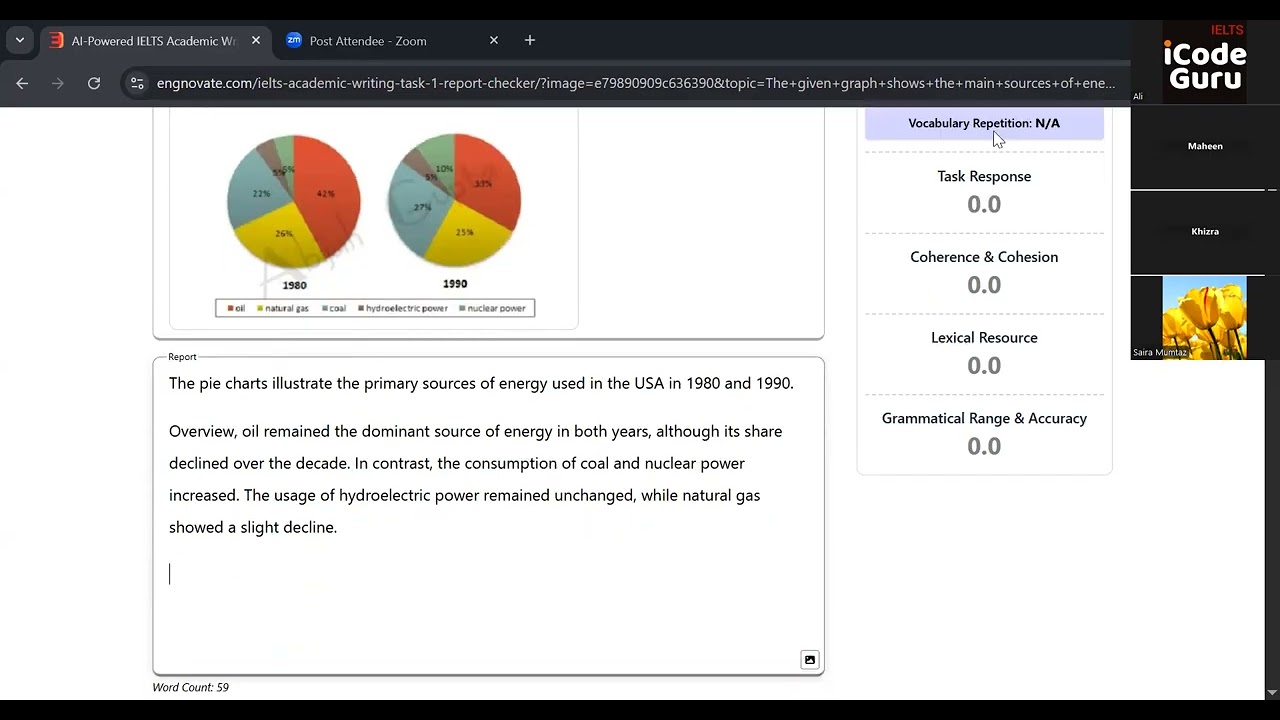Viewport: 1280px width, 720px height.
Task: Click the page scrollbar down arrow
Action: (1272, 692)
